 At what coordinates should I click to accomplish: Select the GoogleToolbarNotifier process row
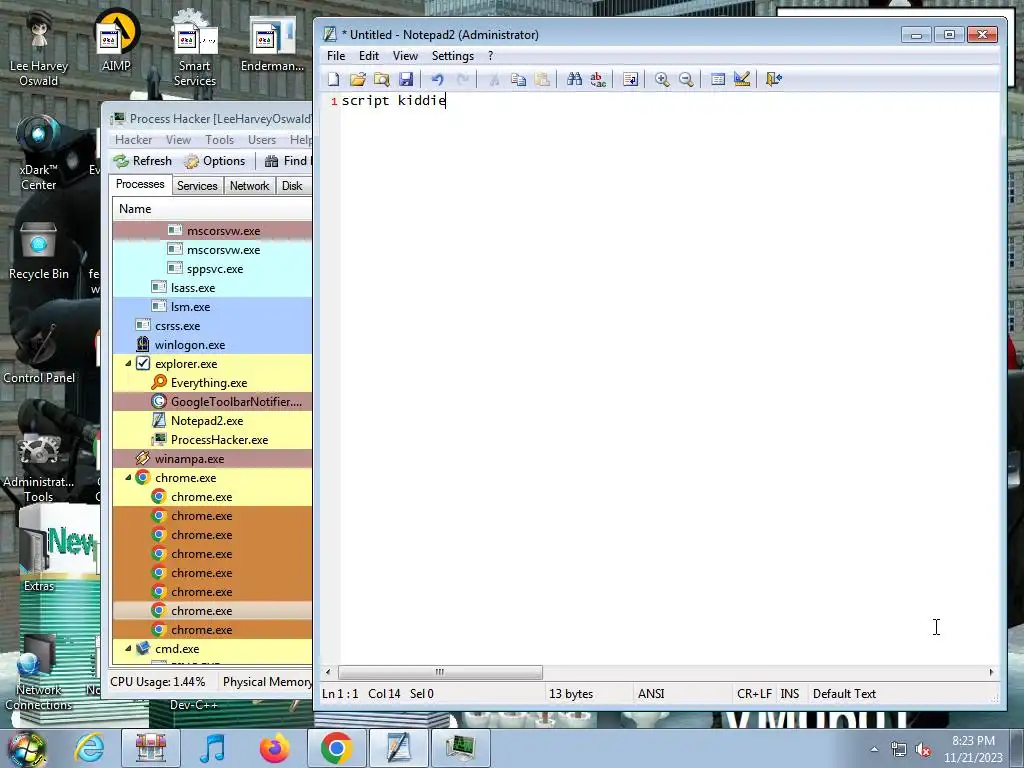tap(212, 402)
